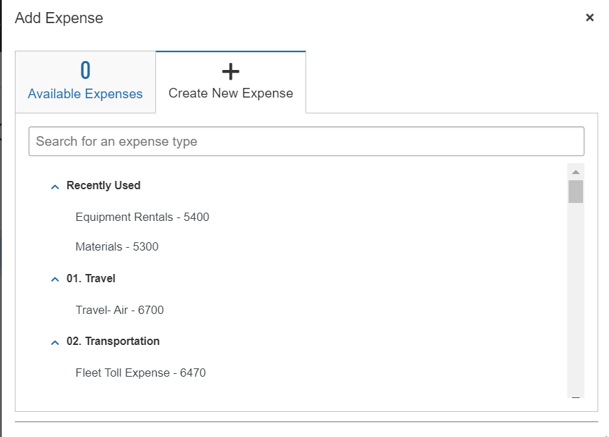Click the Recently Used group heading
Viewport: 609px width, 437px height.
[x=103, y=185]
